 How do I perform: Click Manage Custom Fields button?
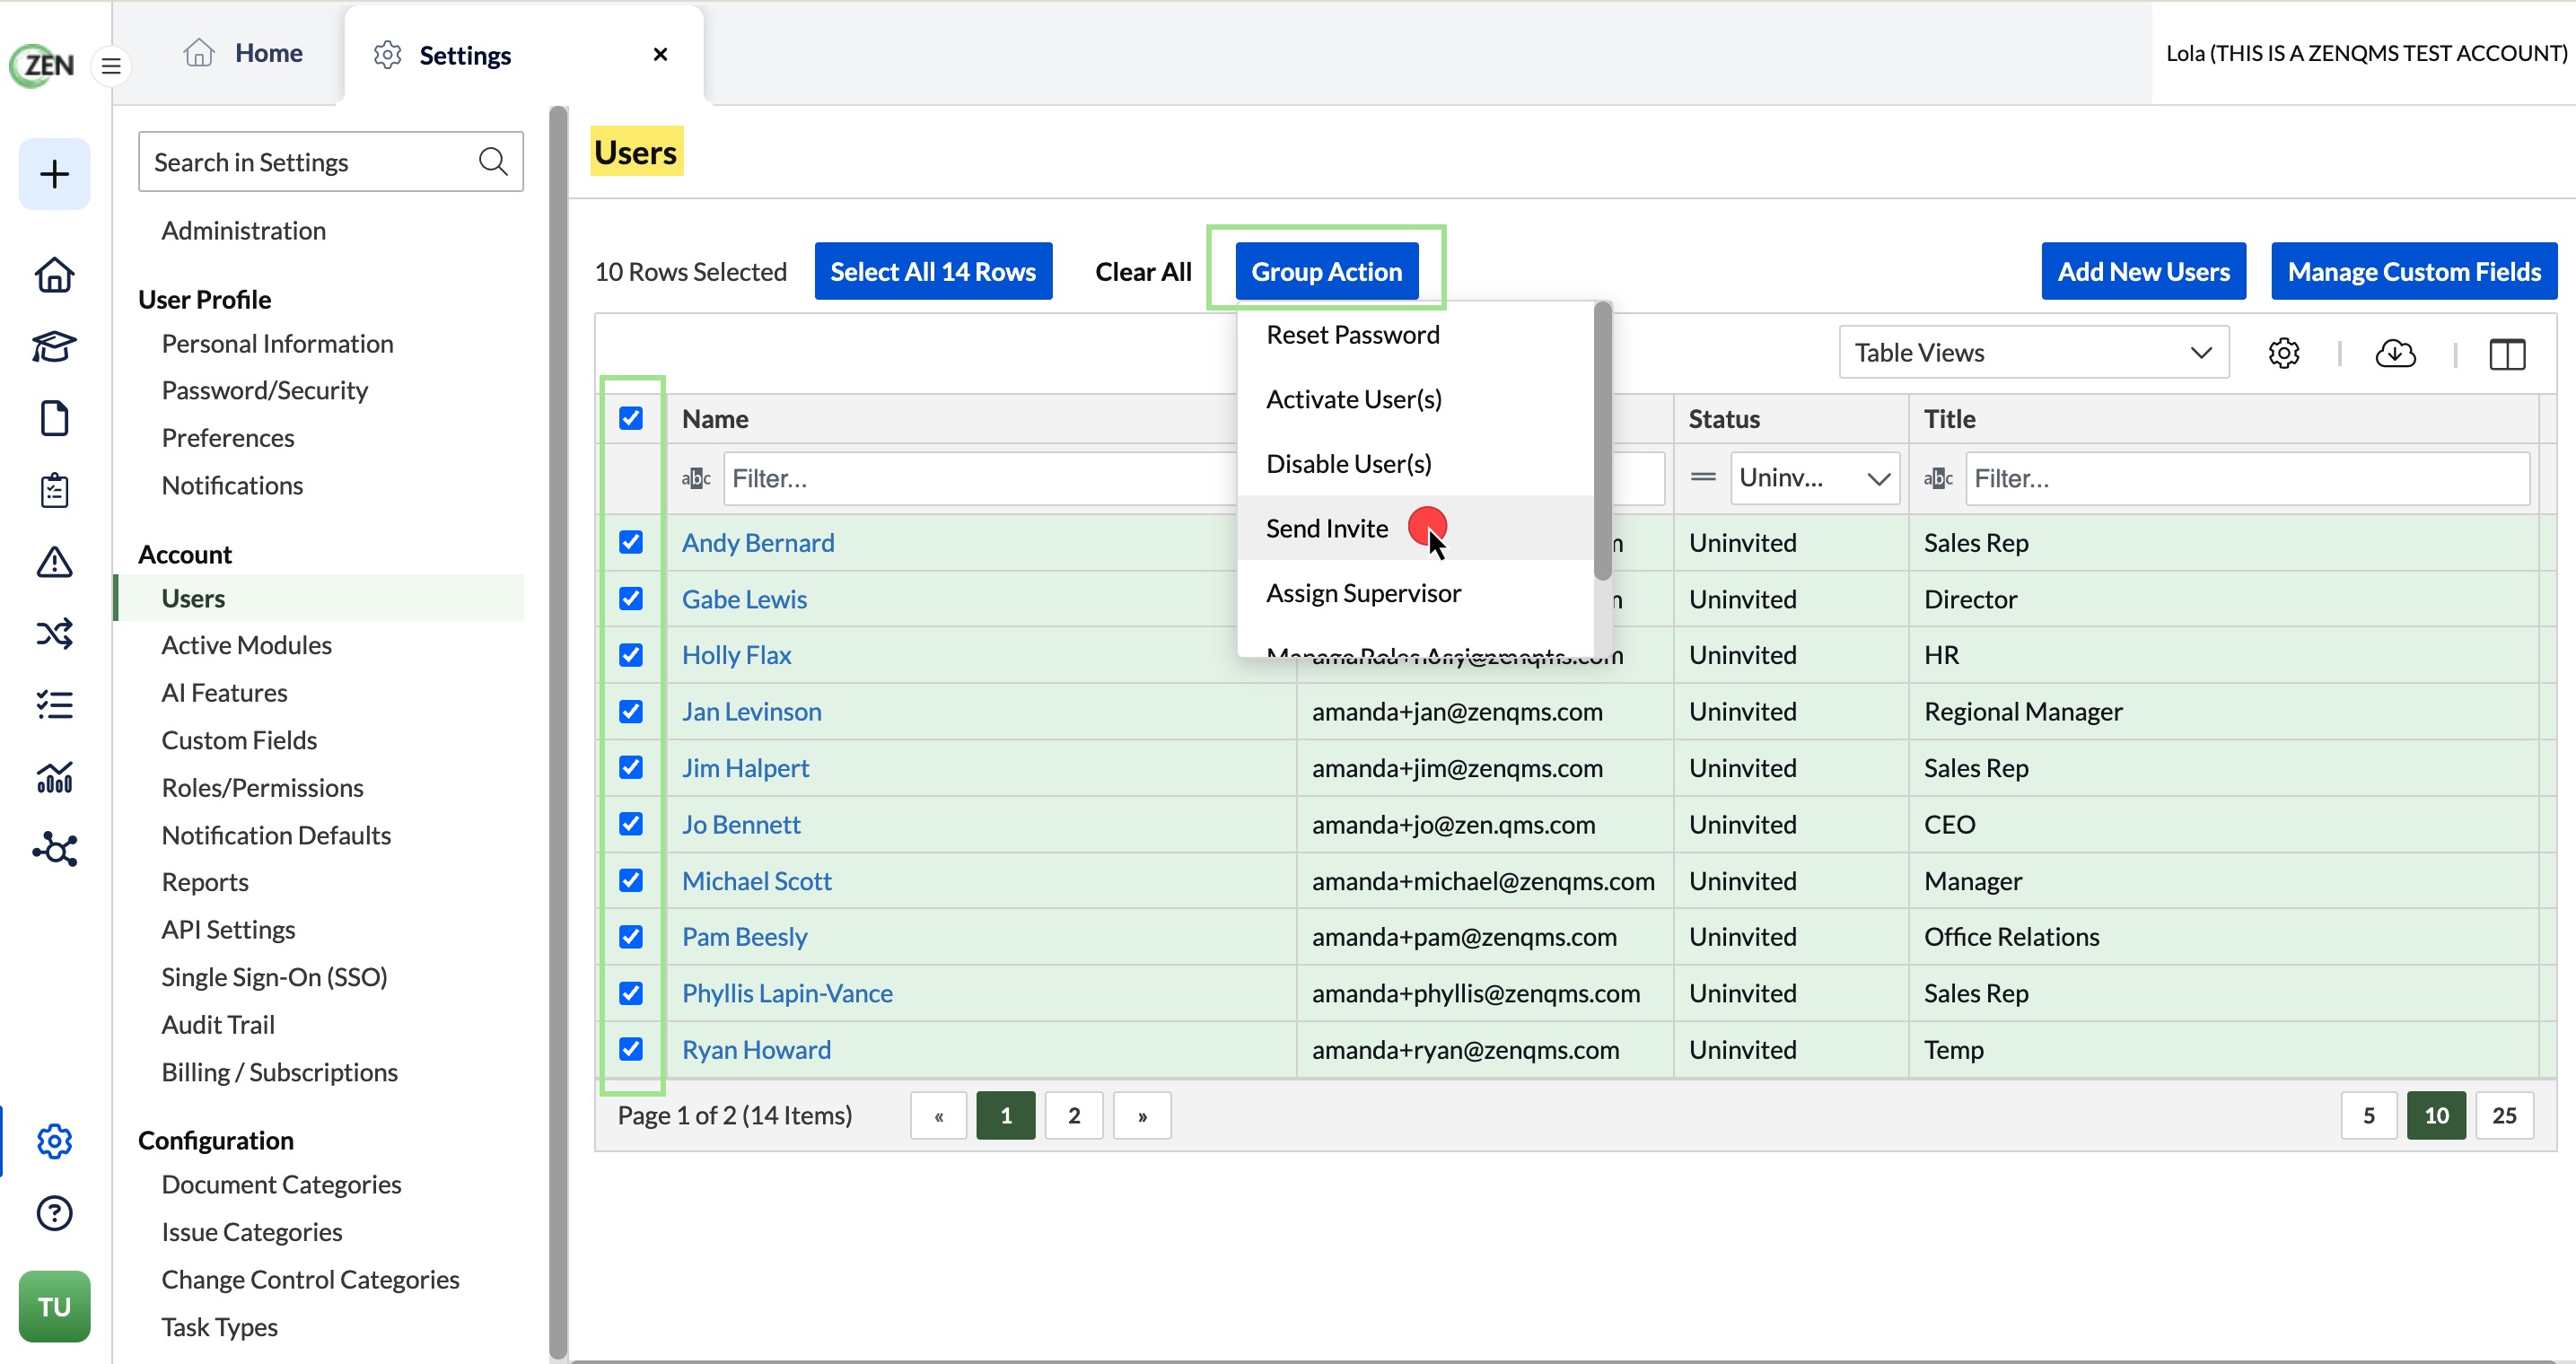coord(2413,271)
